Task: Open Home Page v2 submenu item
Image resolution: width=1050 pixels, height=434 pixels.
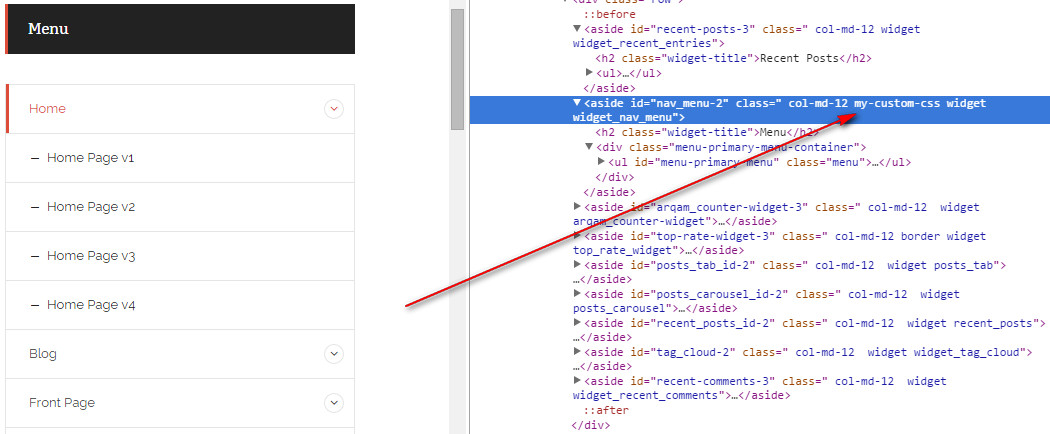Action: [90, 207]
